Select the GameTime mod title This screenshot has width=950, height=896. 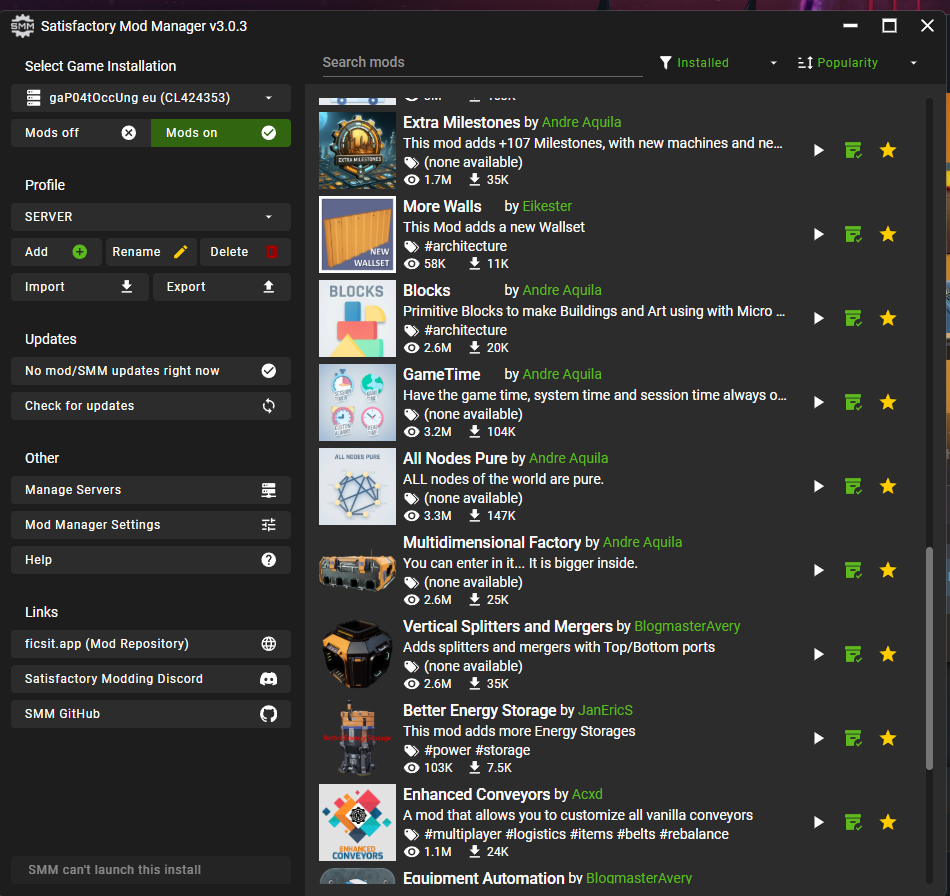pyautogui.click(x=442, y=374)
